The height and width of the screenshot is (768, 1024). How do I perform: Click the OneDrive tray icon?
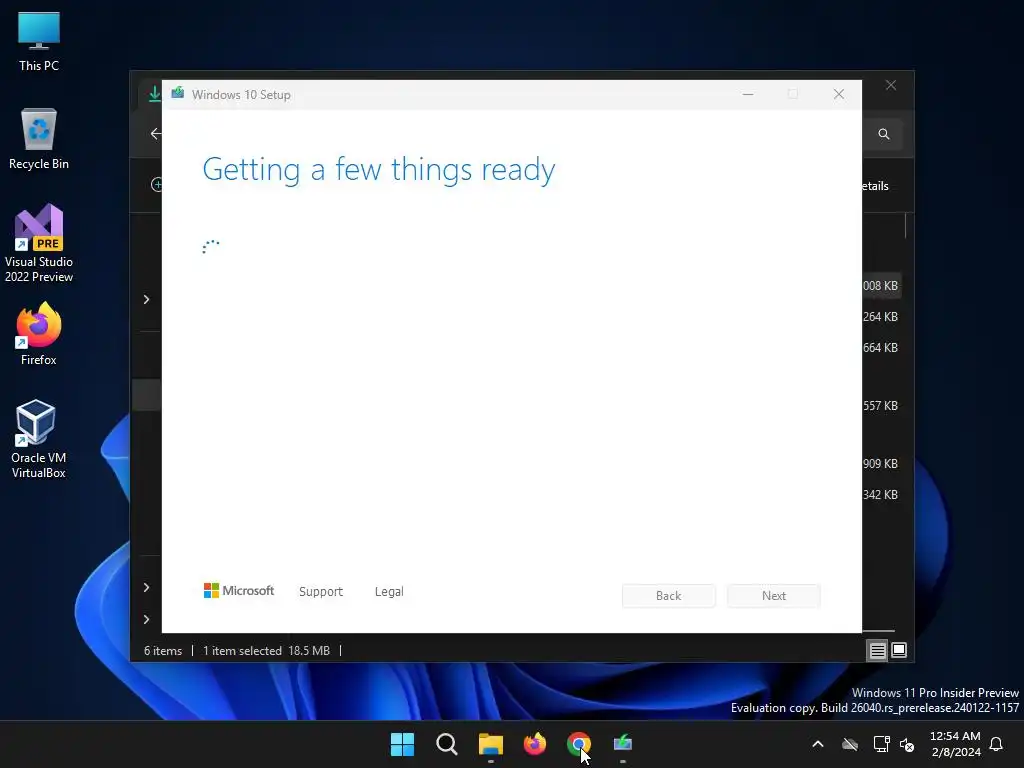click(850, 744)
